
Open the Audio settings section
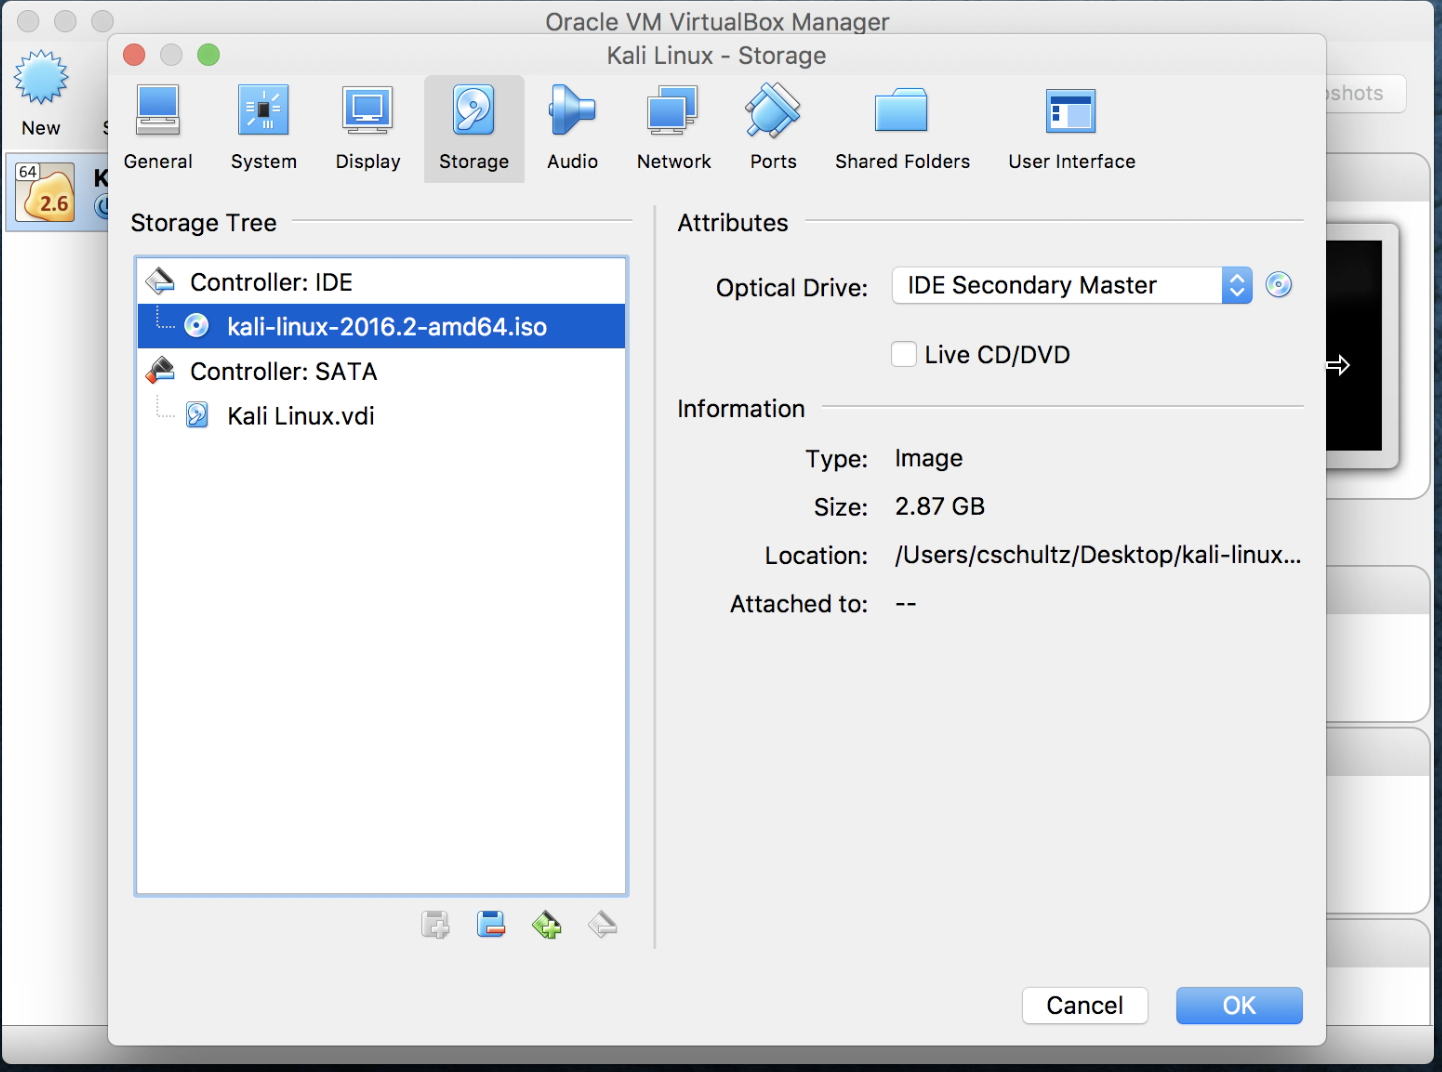click(572, 129)
